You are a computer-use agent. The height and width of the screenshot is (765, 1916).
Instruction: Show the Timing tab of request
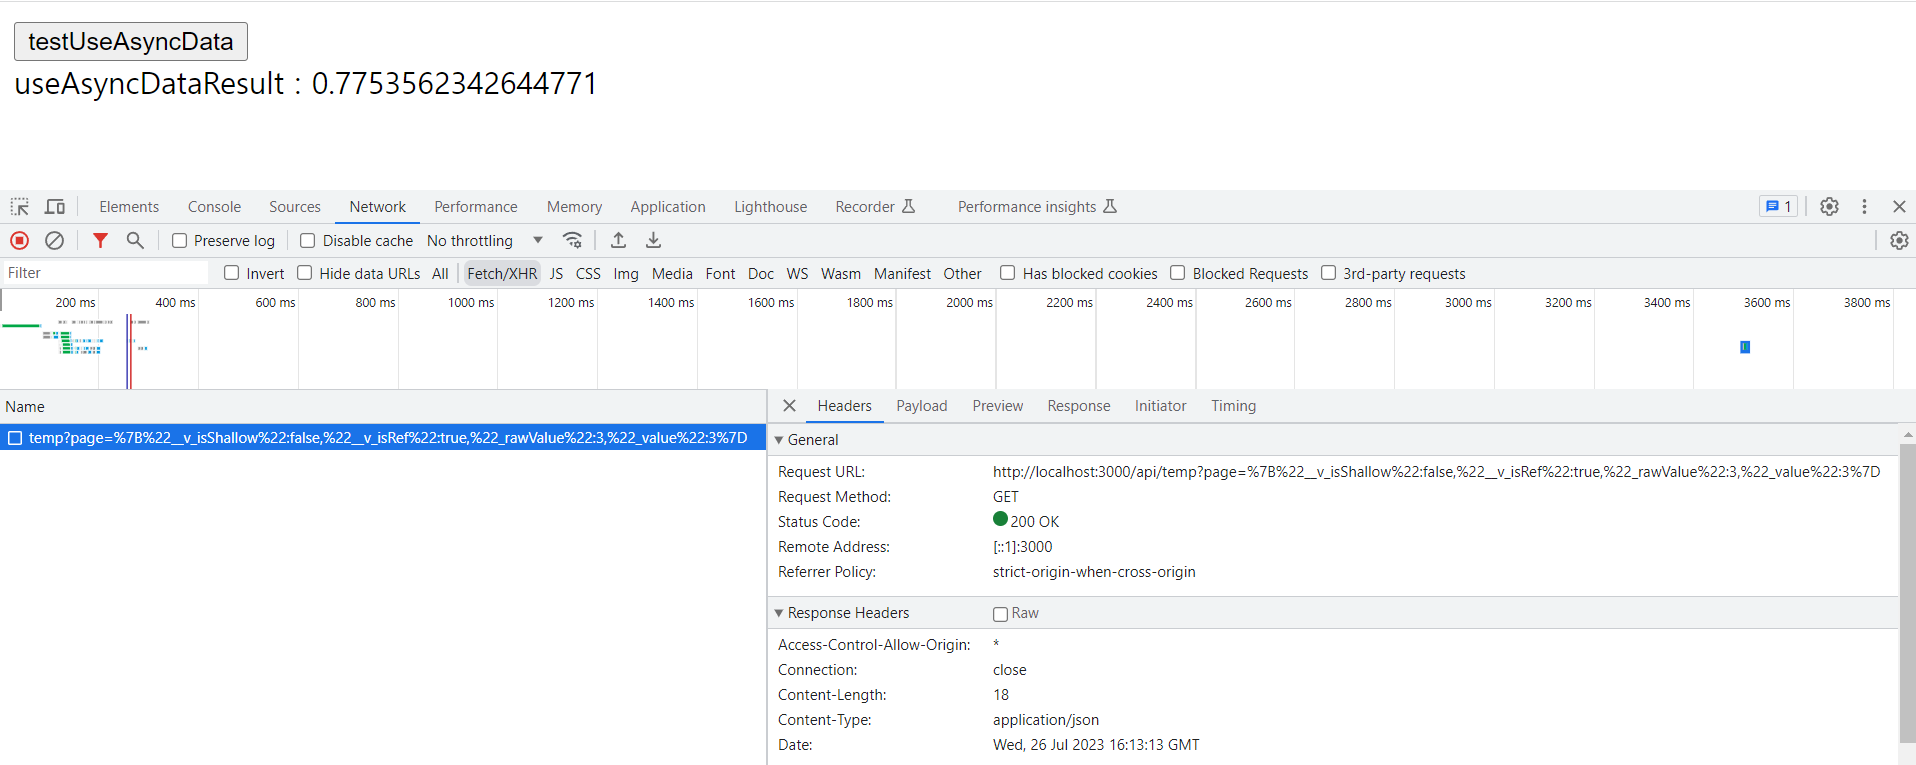click(x=1233, y=406)
